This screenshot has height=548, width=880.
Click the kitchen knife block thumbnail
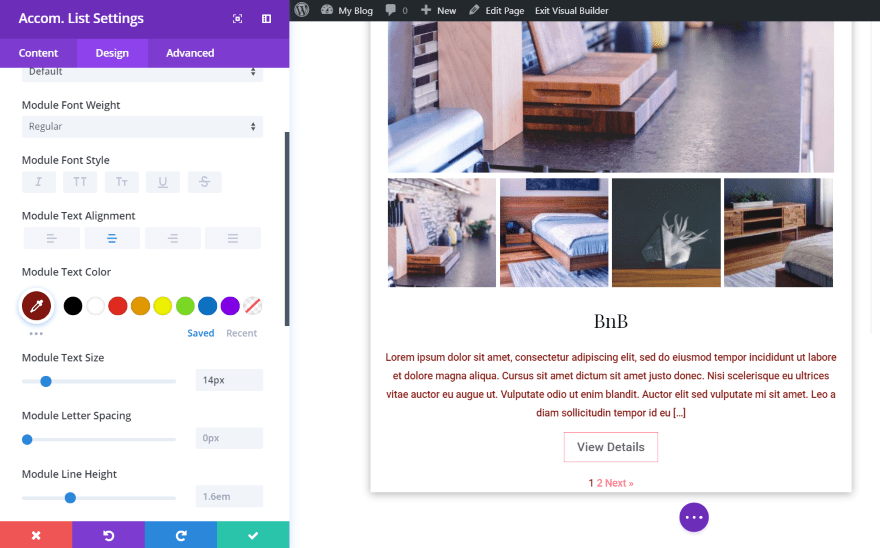(x=442, y=232)
